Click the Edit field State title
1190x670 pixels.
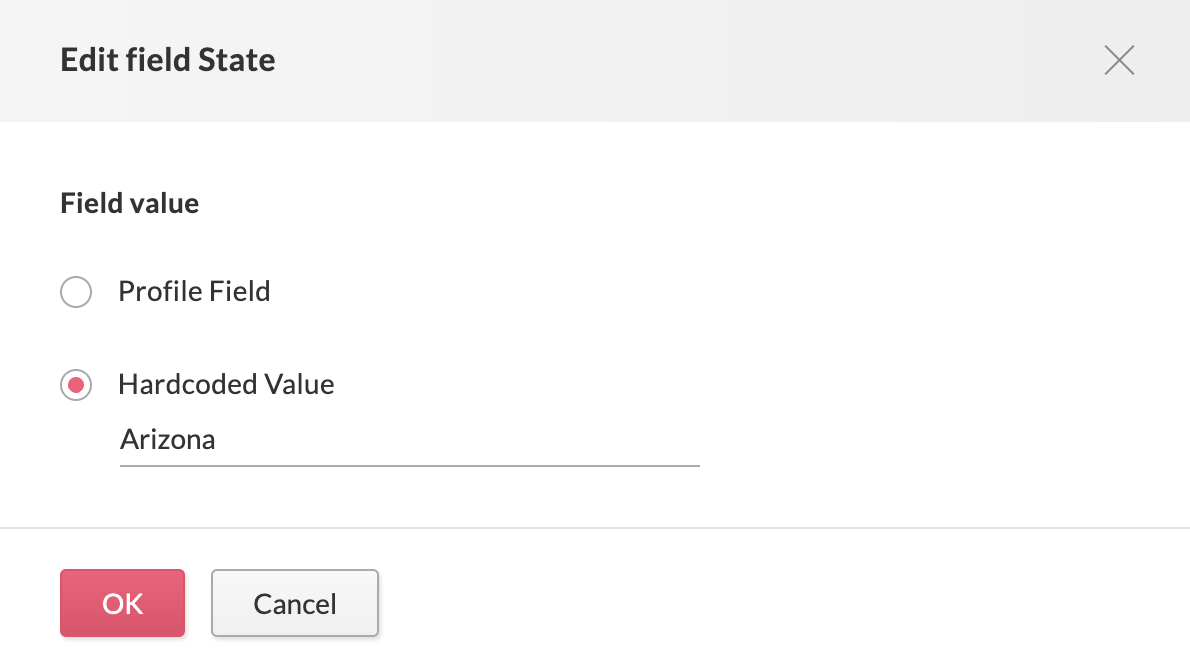[168, 60]
